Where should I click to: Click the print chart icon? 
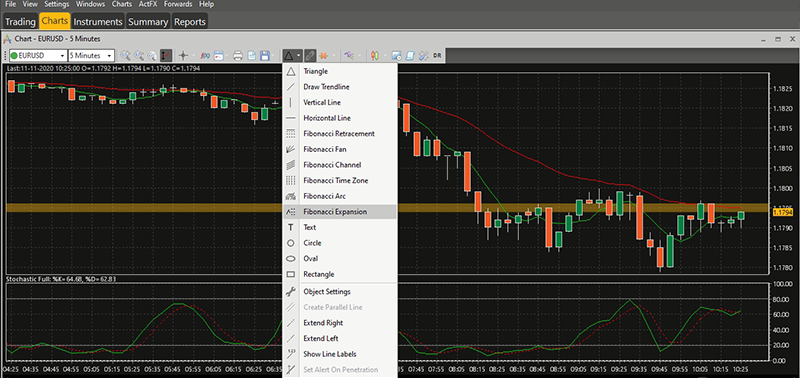click(238, 55)
